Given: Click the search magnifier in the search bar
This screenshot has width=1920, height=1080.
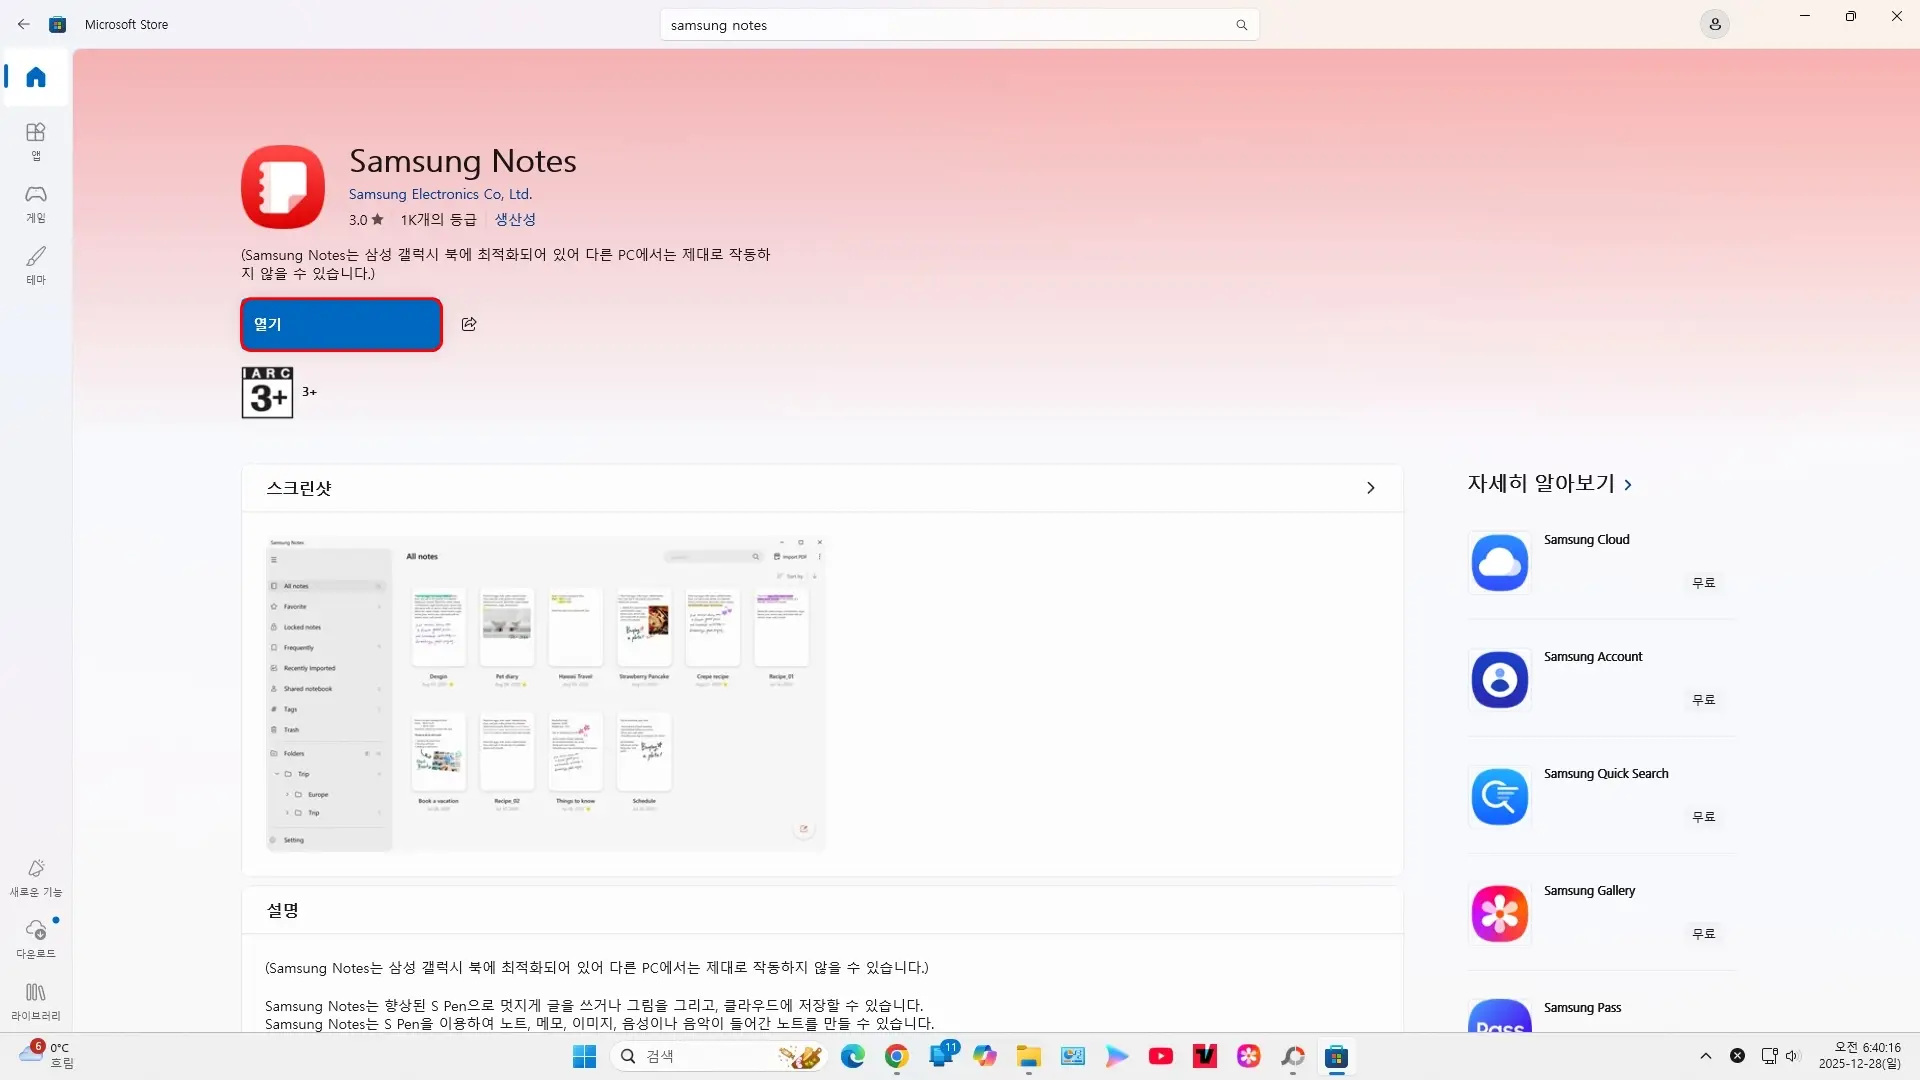Looking at the screenshot, I should pyautogui.click(x=1241, y=24).
